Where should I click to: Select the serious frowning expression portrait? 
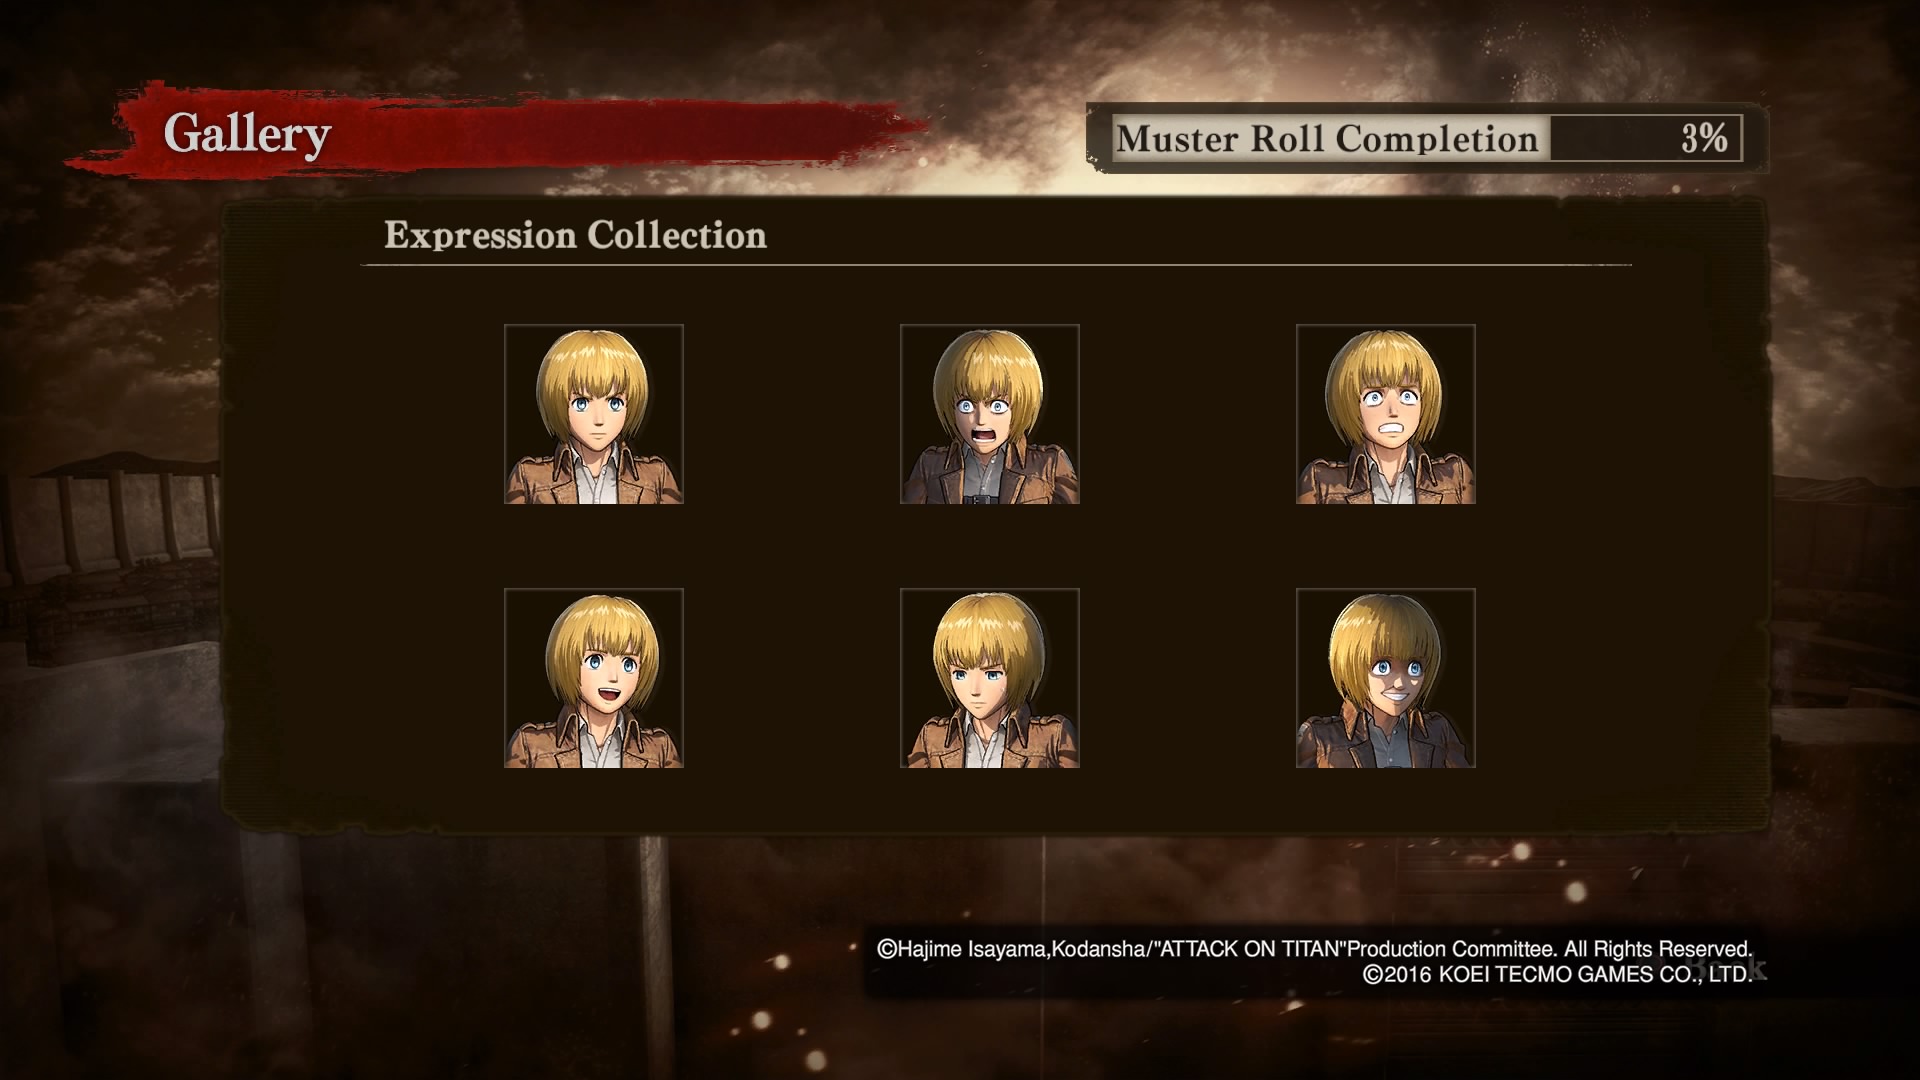coord(990,678)
